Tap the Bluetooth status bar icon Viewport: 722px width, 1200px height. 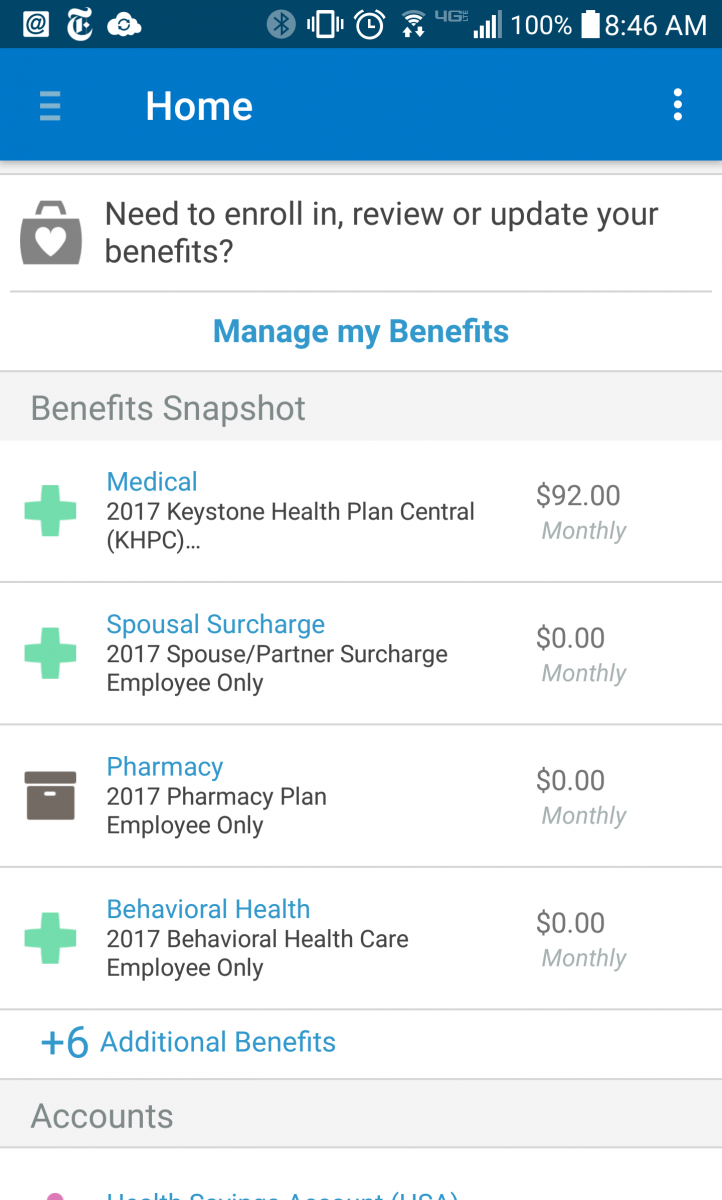pyautogui.click(x=281, y=24)
